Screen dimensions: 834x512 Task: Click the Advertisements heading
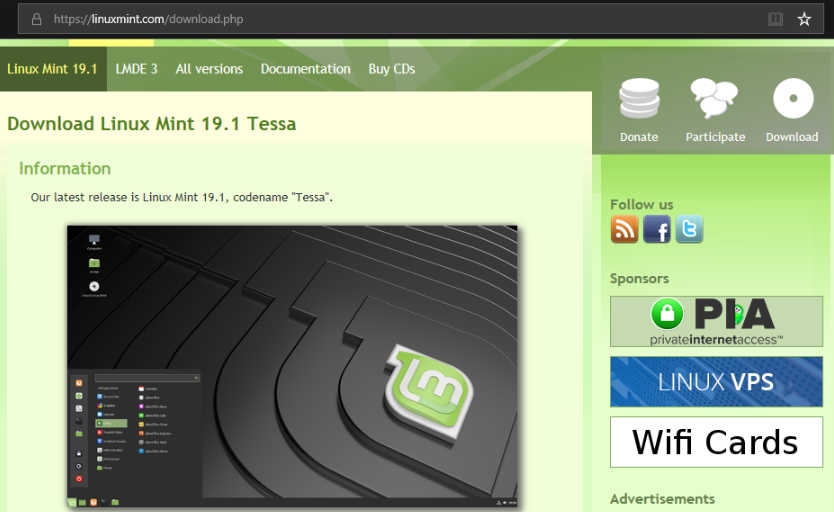[662, 499]
